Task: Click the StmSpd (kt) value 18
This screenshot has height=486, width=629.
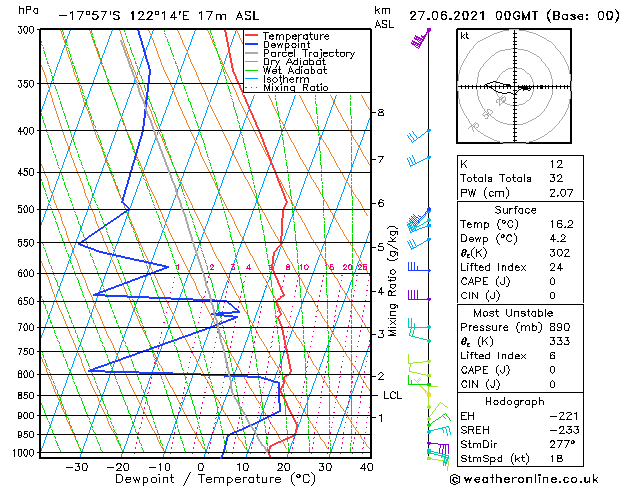Action: pos(556,458)
